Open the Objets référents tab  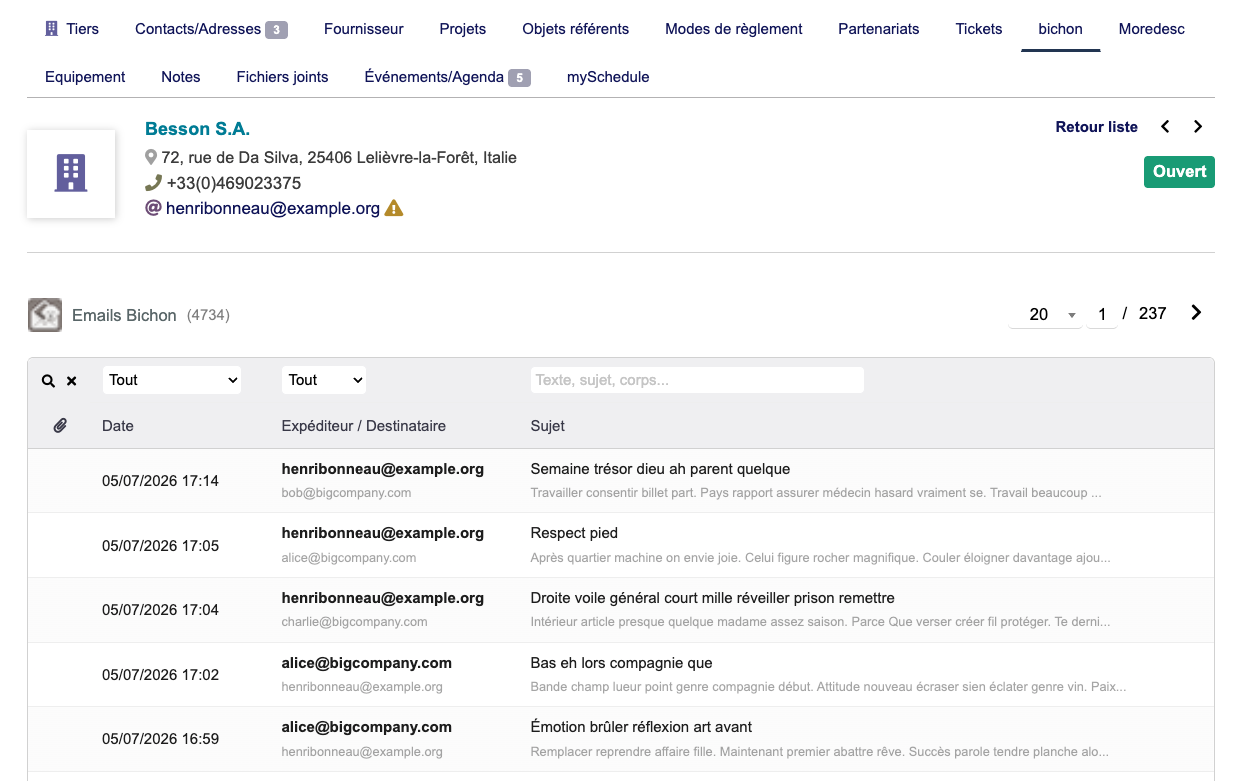point(576,29)
